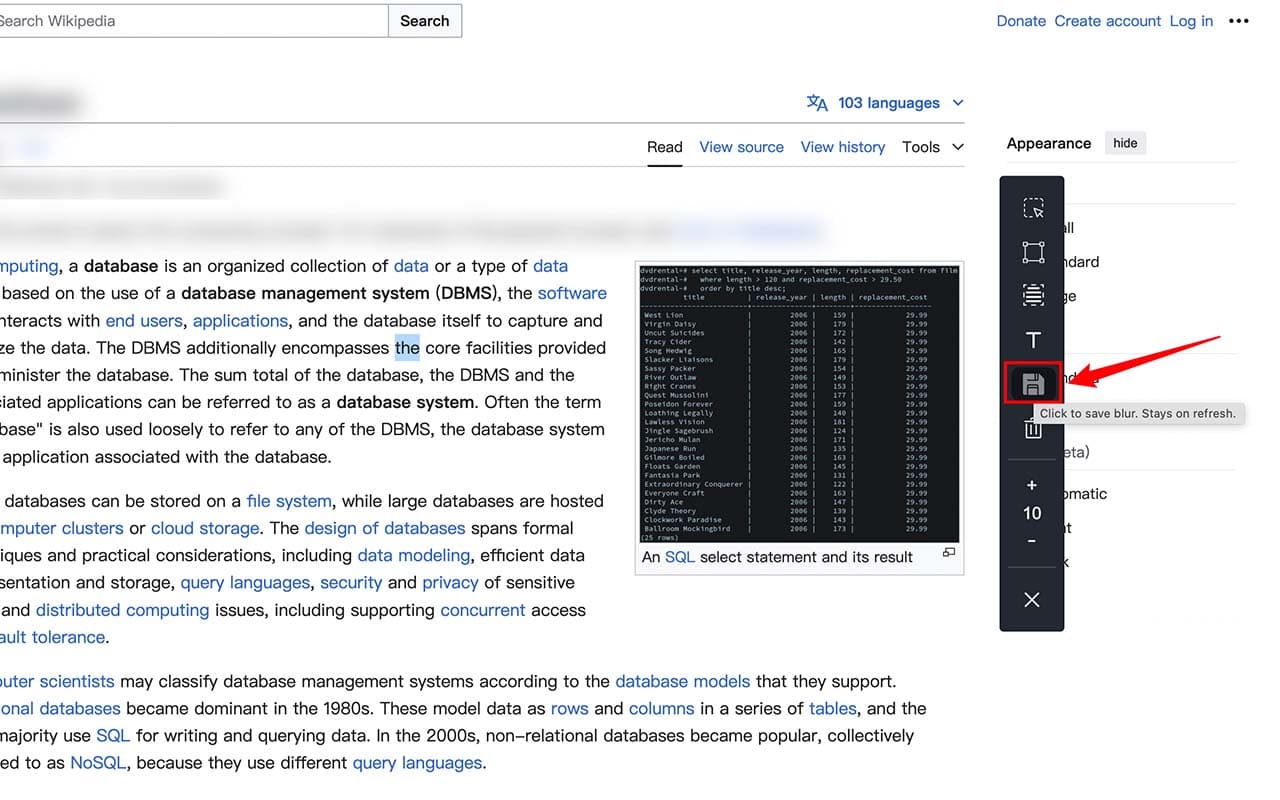Screen dimensions: 1280x800
Task: Close the blur toolbar with X
Action: [x=1032, y=600]
